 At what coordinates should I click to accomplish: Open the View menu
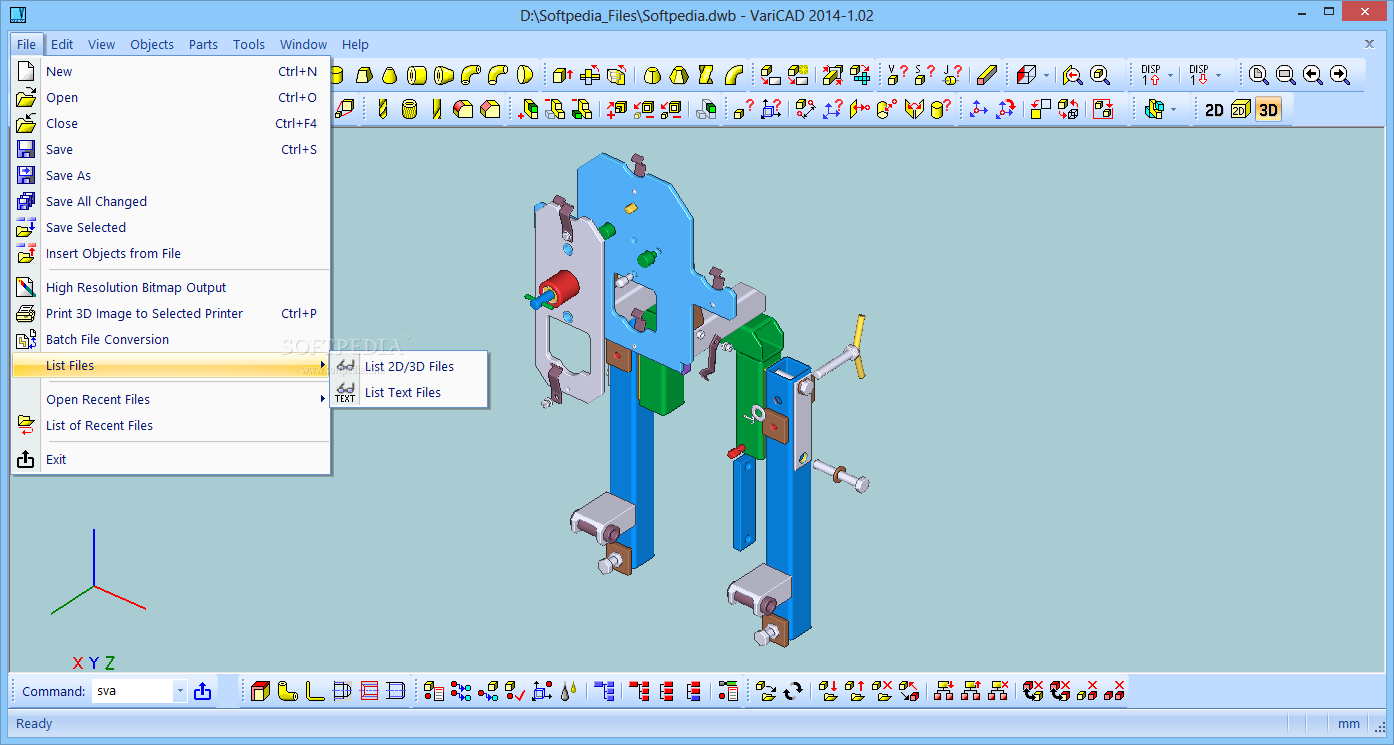click(x=101, y=44)
